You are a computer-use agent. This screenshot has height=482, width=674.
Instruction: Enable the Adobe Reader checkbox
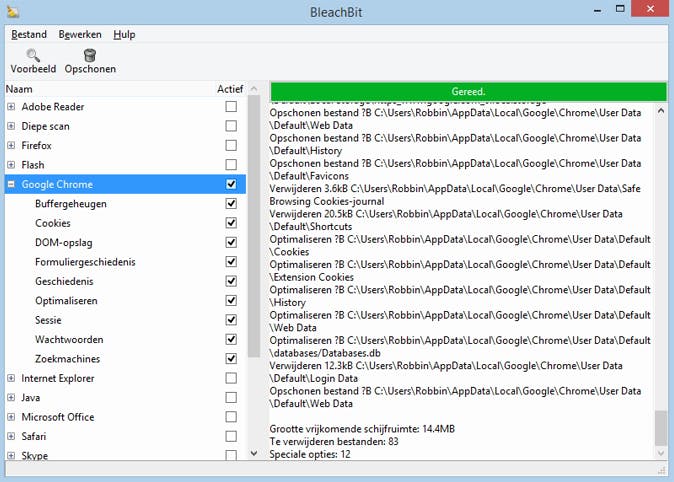point(231,106)
